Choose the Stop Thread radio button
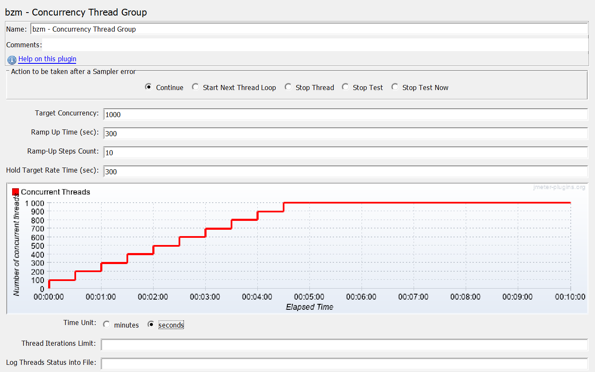The image size is (595, 372). (288, 87)
